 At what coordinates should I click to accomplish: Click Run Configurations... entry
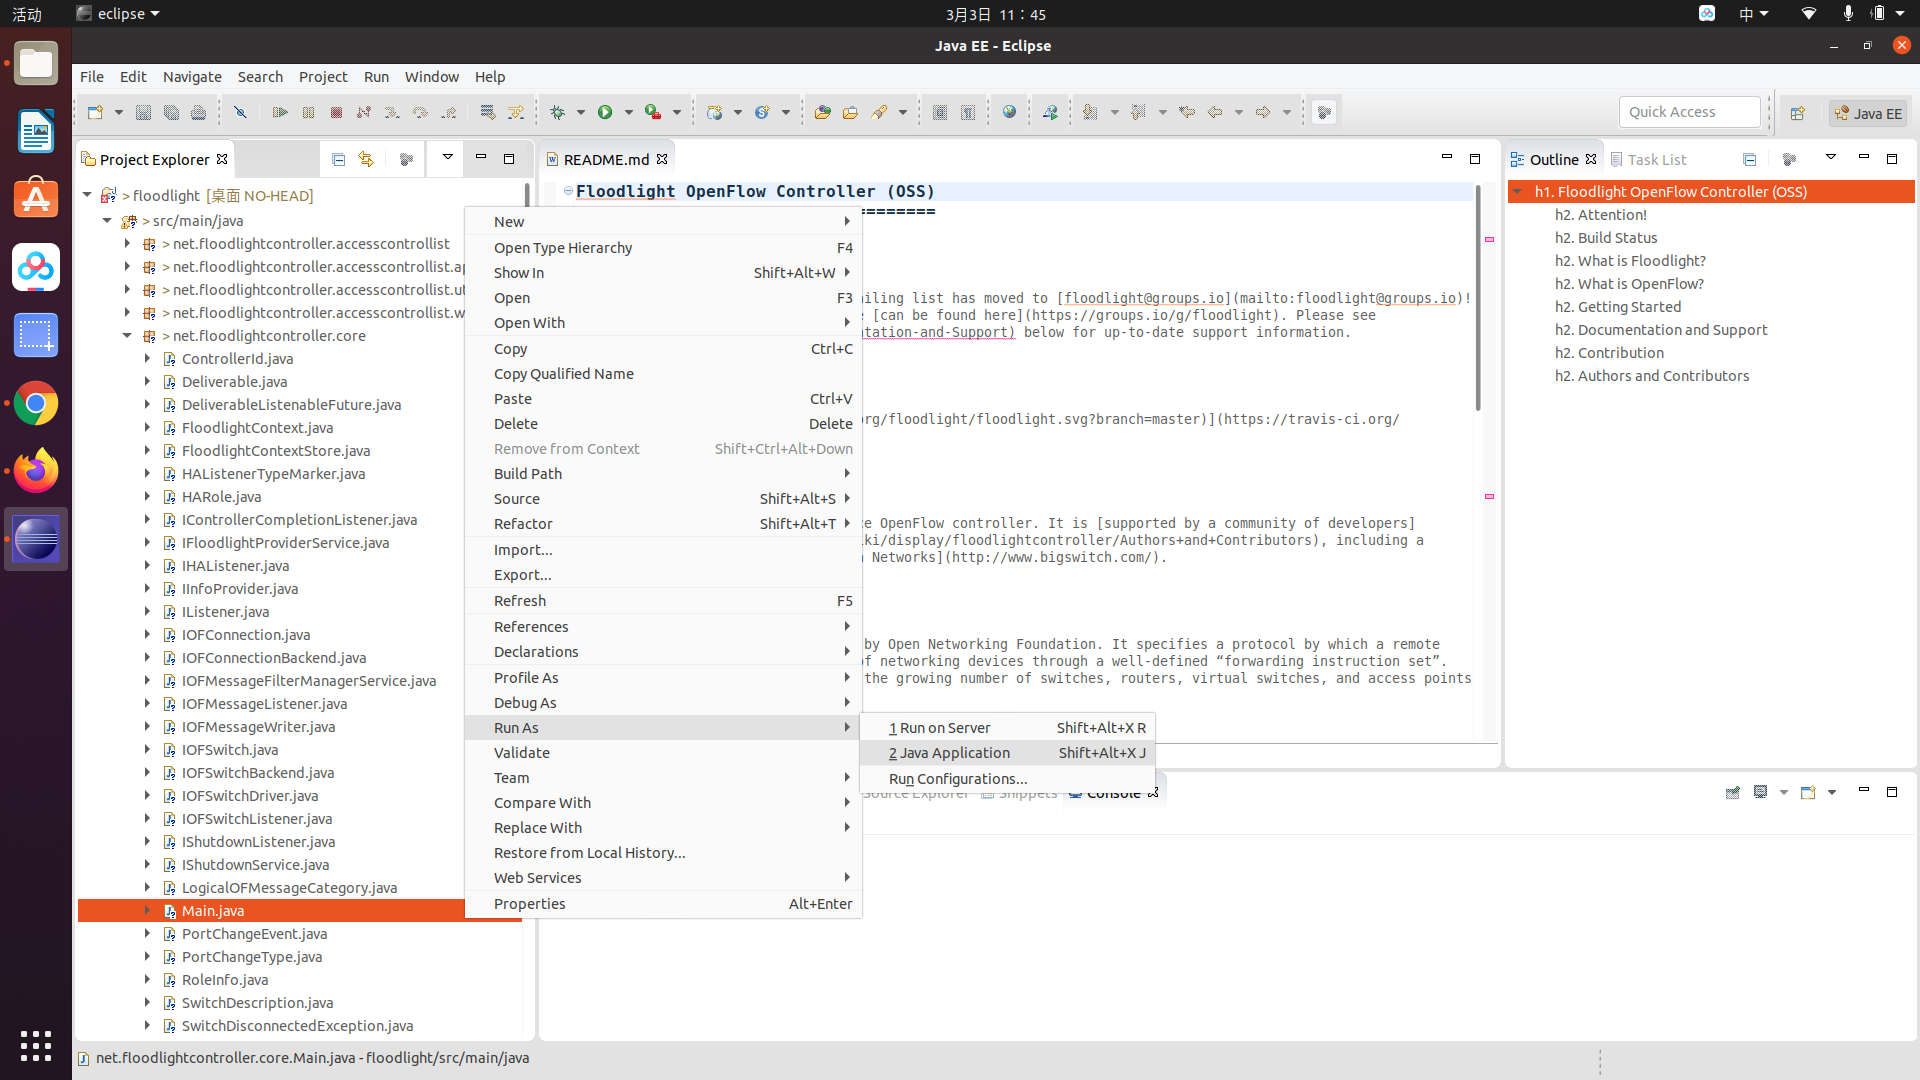tap(957, 779)
